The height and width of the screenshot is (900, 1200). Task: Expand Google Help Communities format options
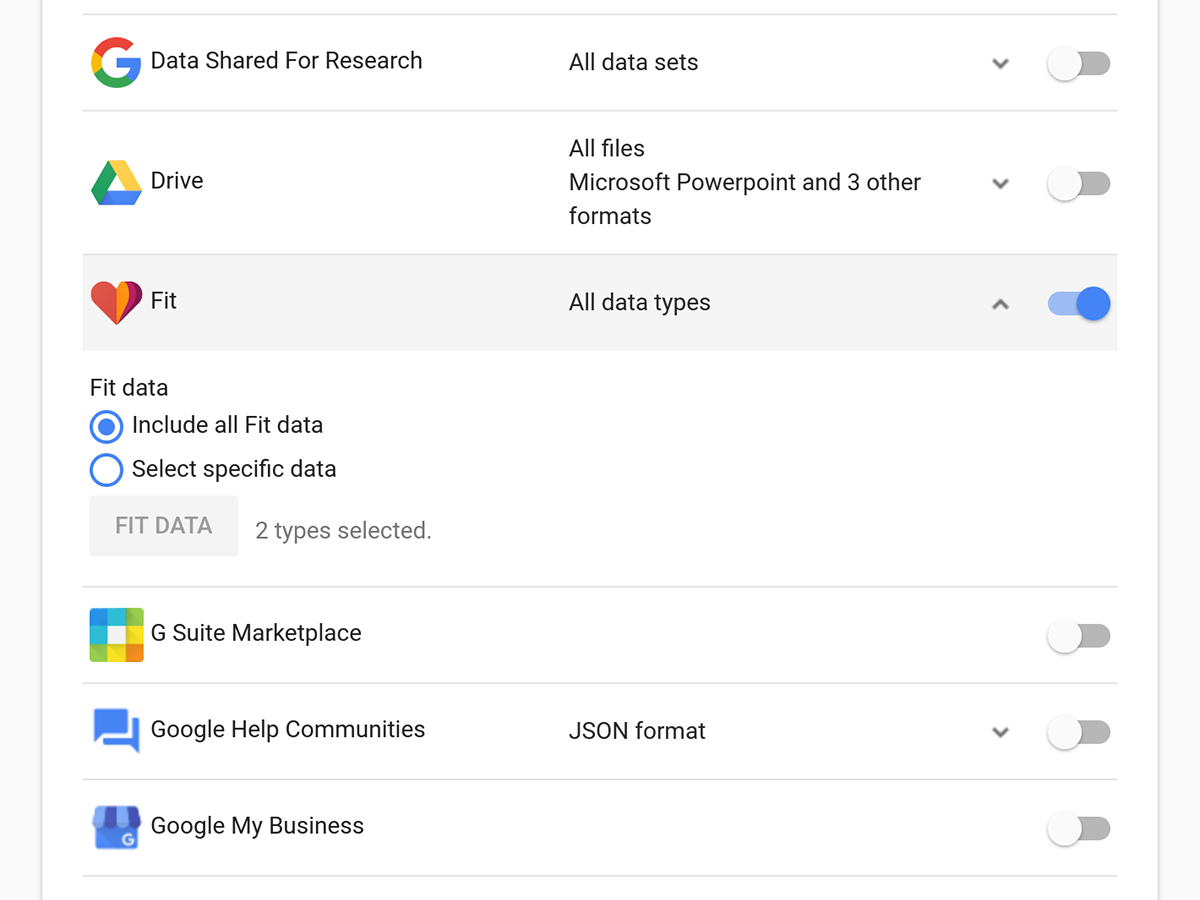pyautogui.click(x=1000, y=732)
